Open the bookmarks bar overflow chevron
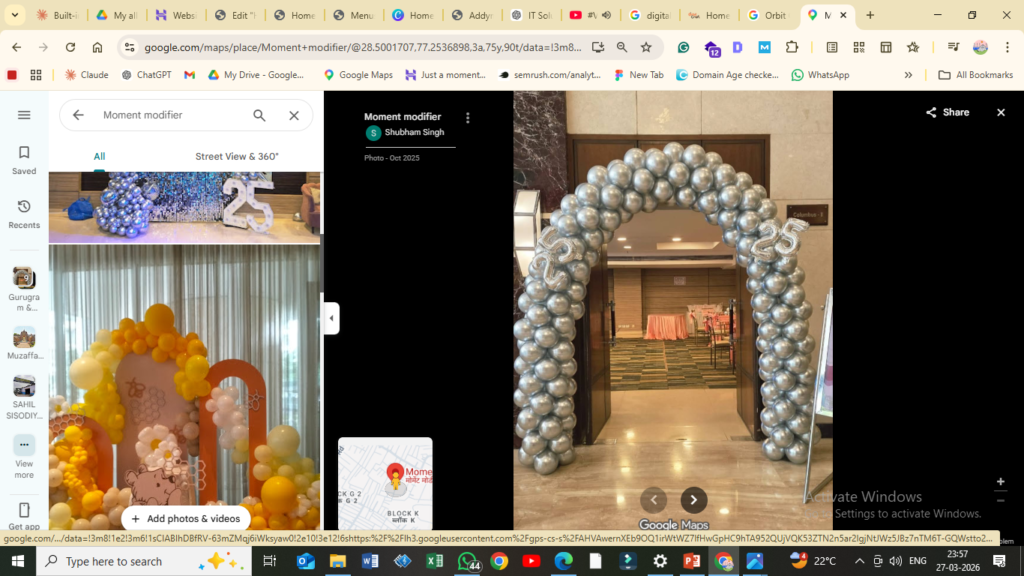 point(908,75)
